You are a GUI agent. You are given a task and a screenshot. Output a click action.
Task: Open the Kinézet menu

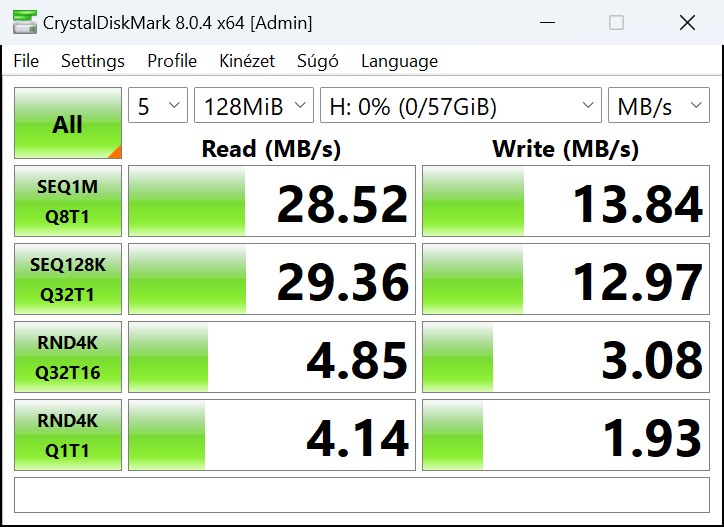[247, 61]
